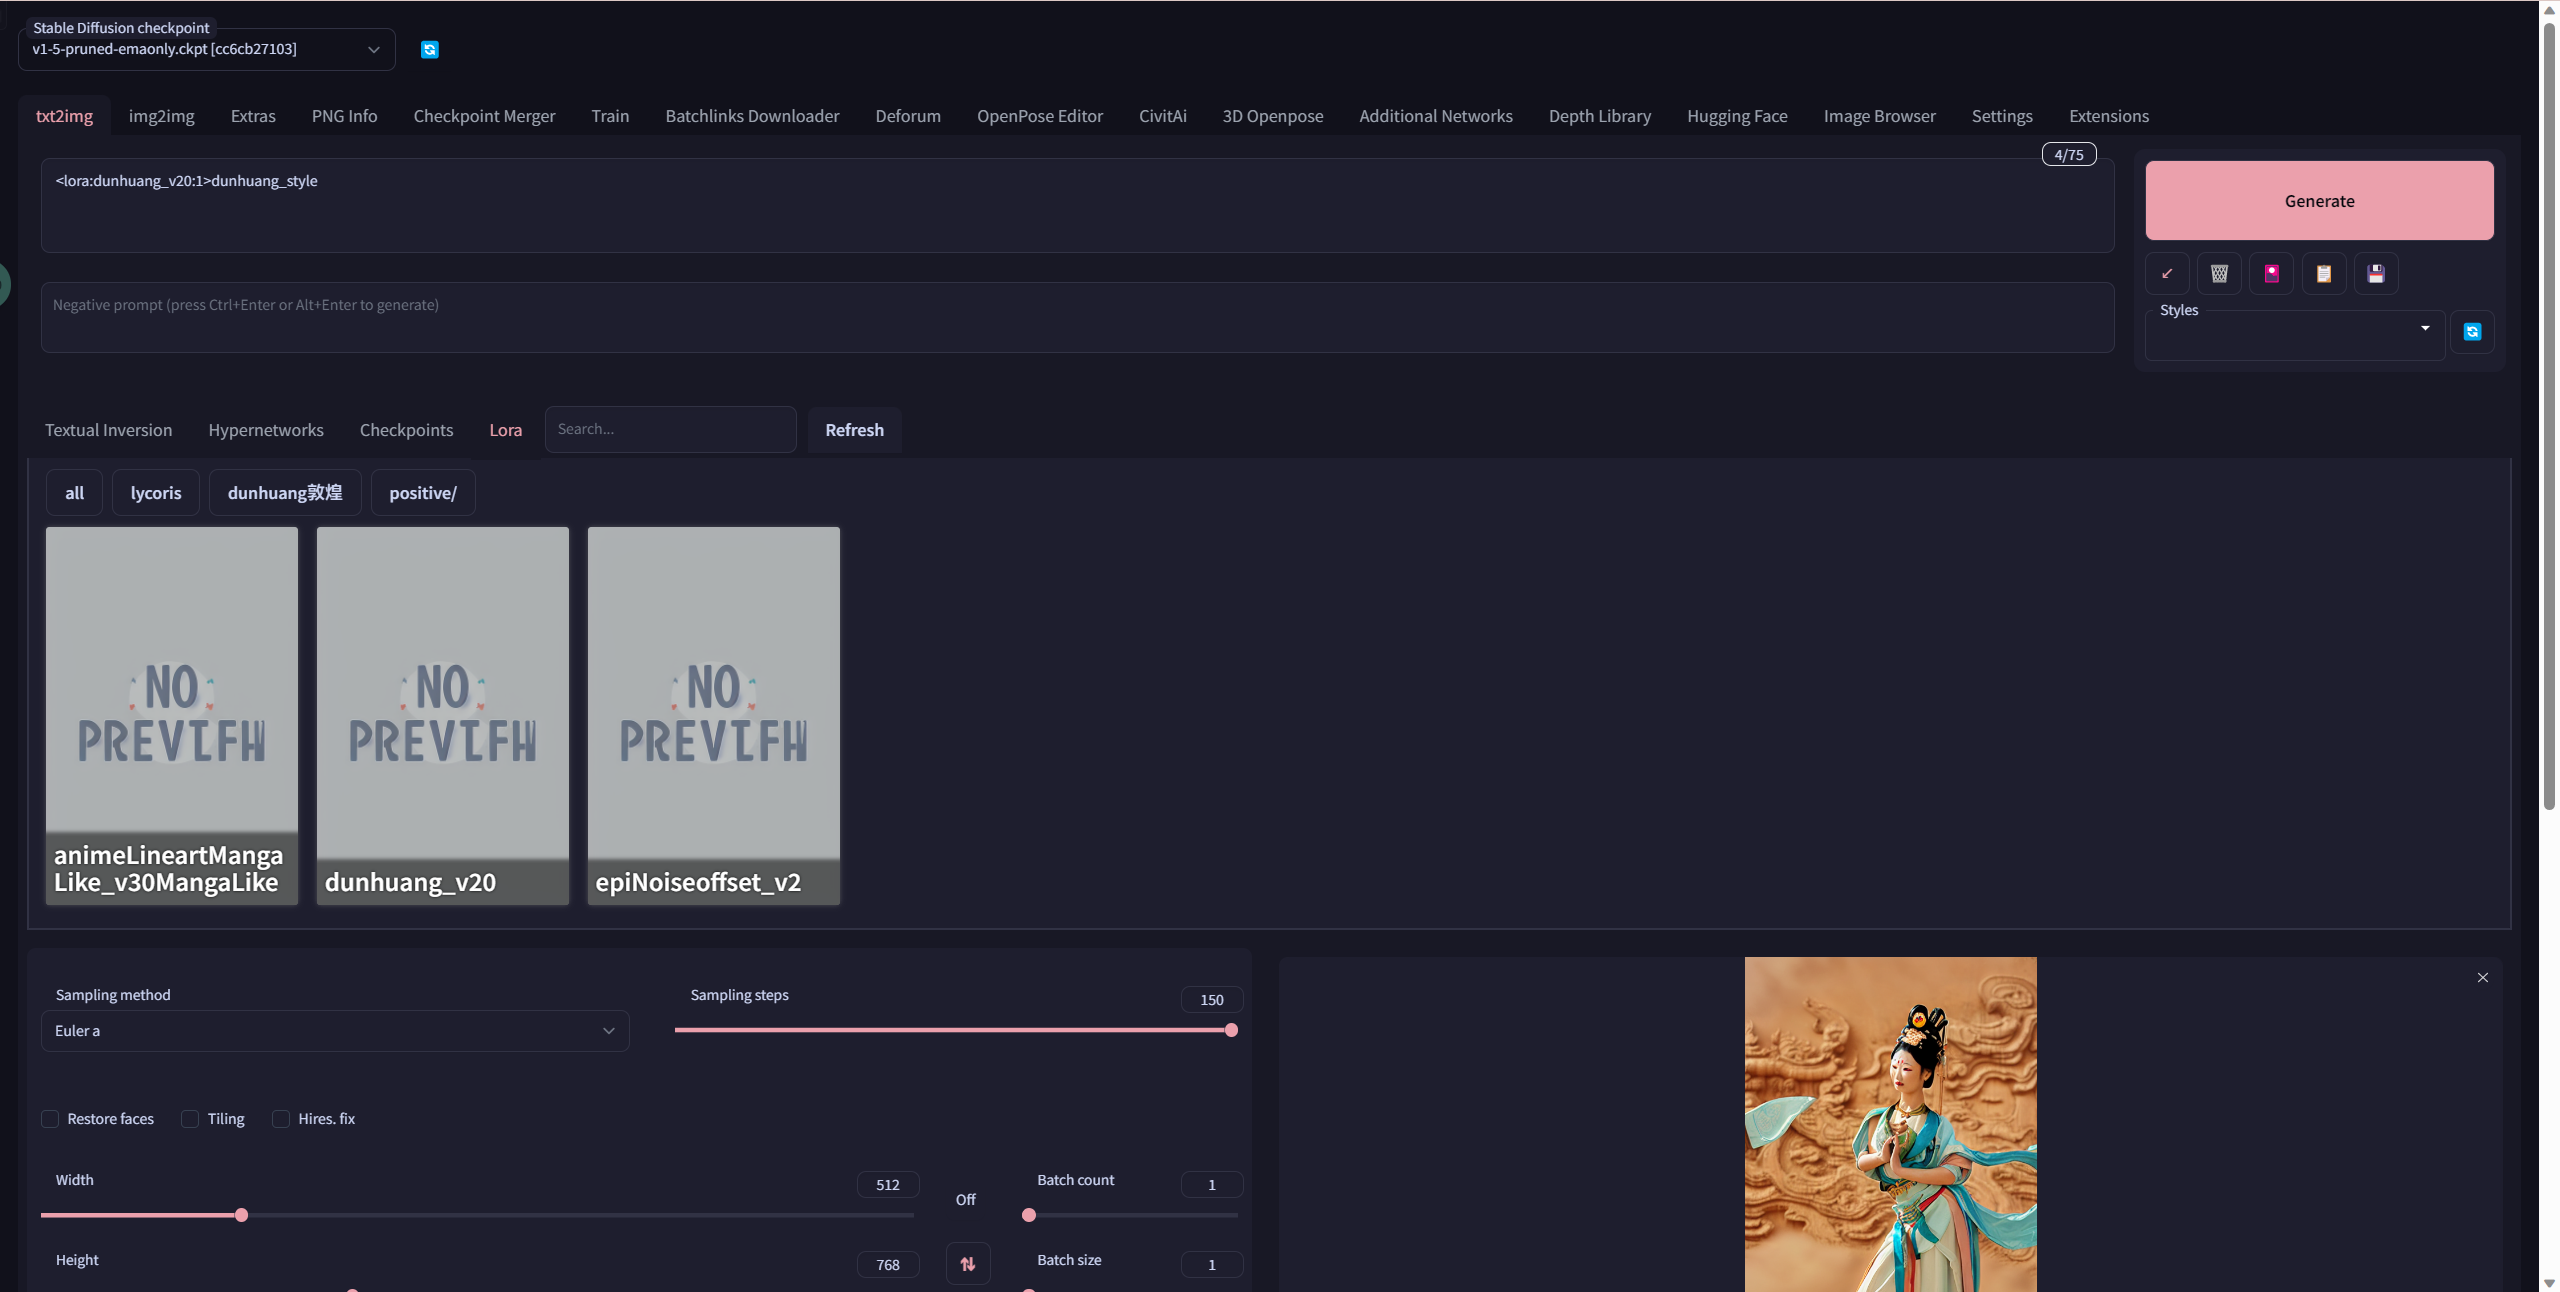Image resolution: width=2560 pixels, height=1292 pixels.
Task: Click the blue refresh icon next to Styles
Action: 2472,332
